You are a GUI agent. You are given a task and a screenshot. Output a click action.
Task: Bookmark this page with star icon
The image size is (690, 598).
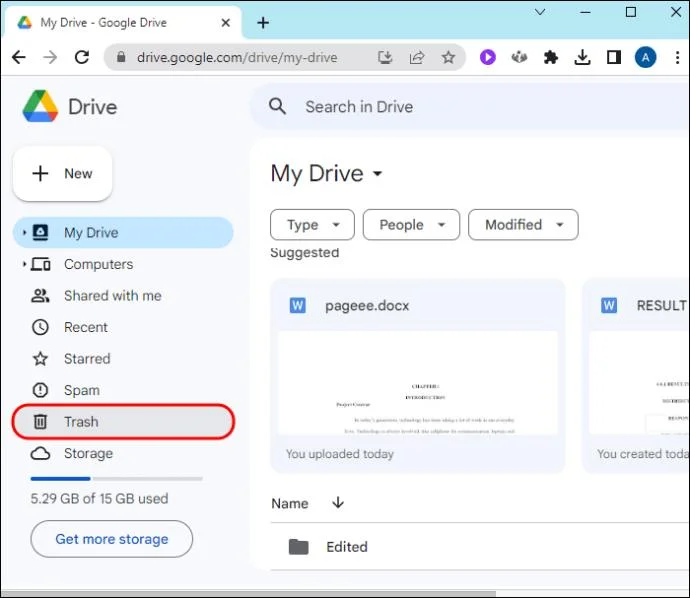448,57
